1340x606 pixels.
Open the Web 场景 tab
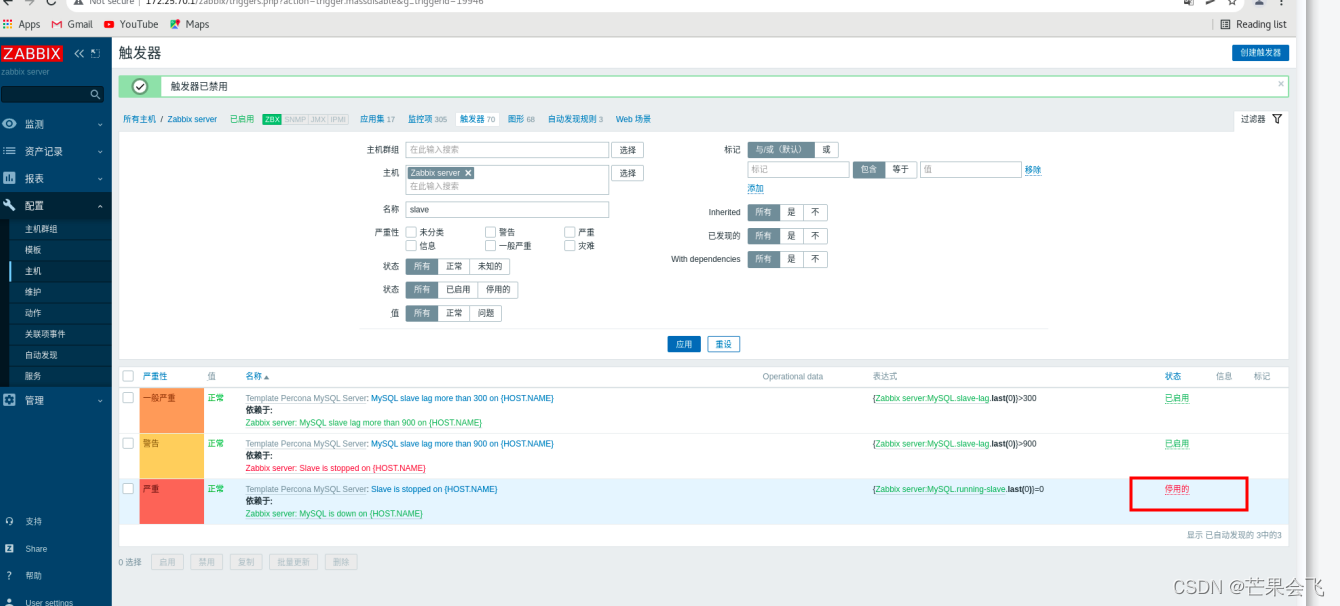click(633, 119)
